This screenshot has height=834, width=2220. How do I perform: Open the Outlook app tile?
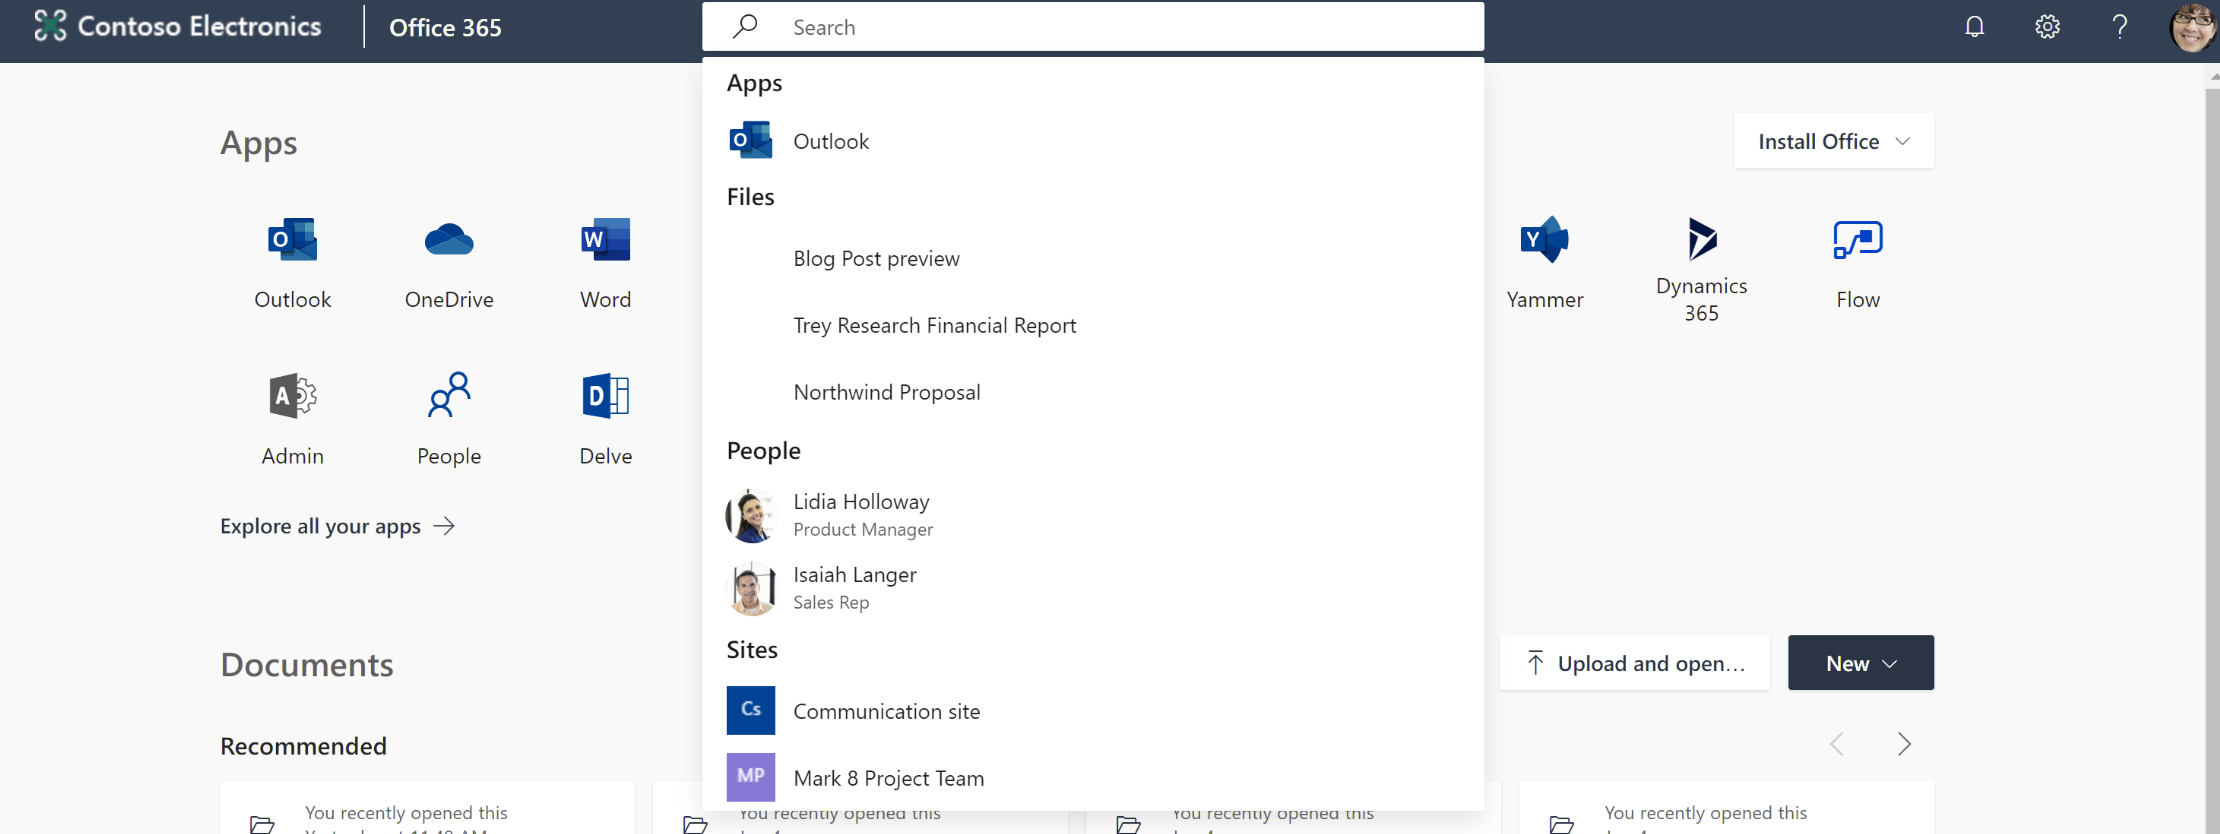[292, 263]
